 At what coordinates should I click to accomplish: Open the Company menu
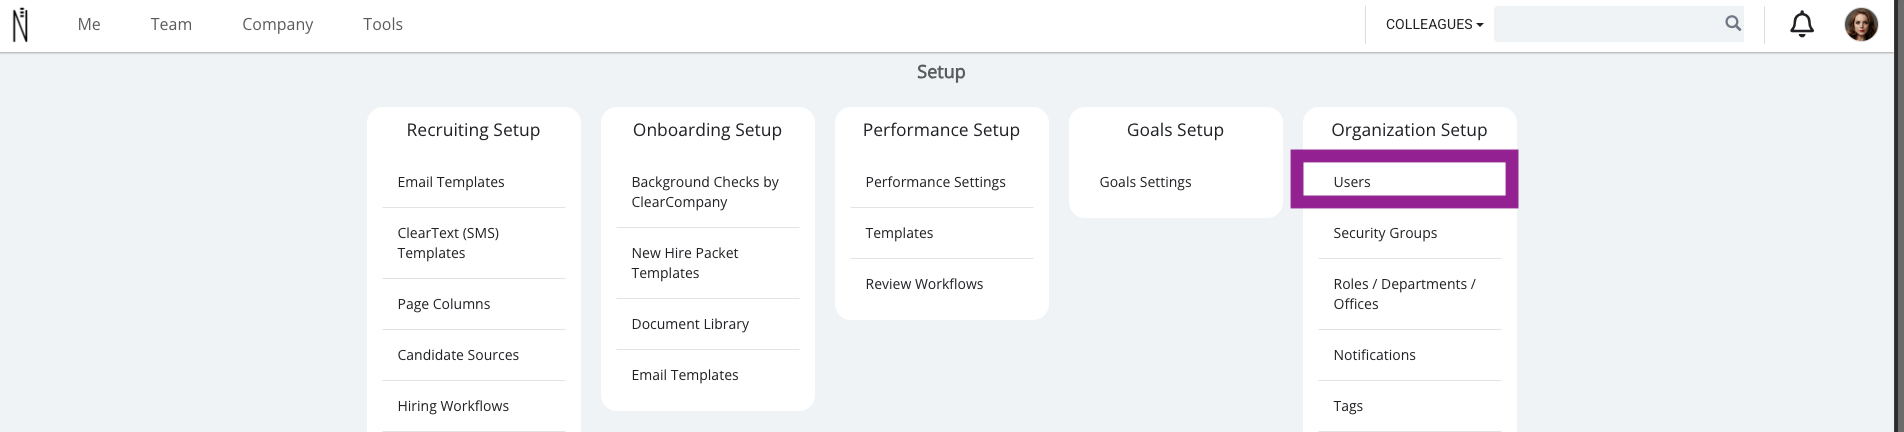tap(277, 24)
